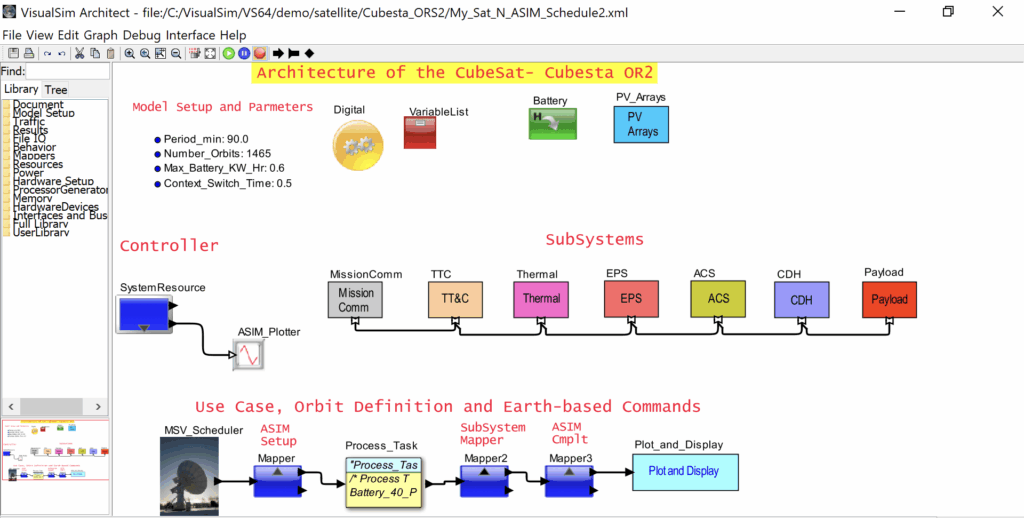Select the red Payload subsystem block
The image size is (1024, 518).
889,298
